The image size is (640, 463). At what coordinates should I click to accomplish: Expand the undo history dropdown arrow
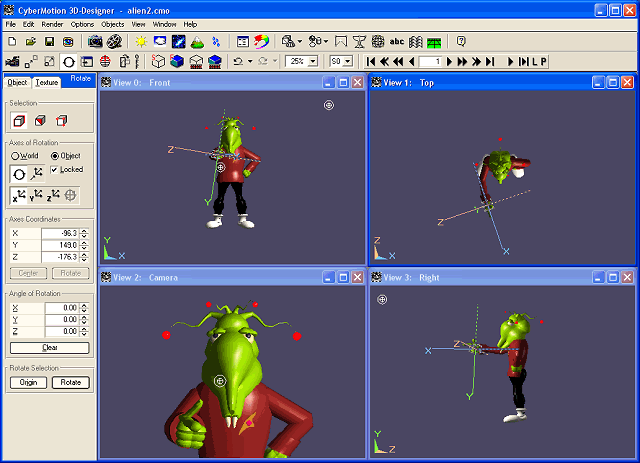[x=250, y=62]
